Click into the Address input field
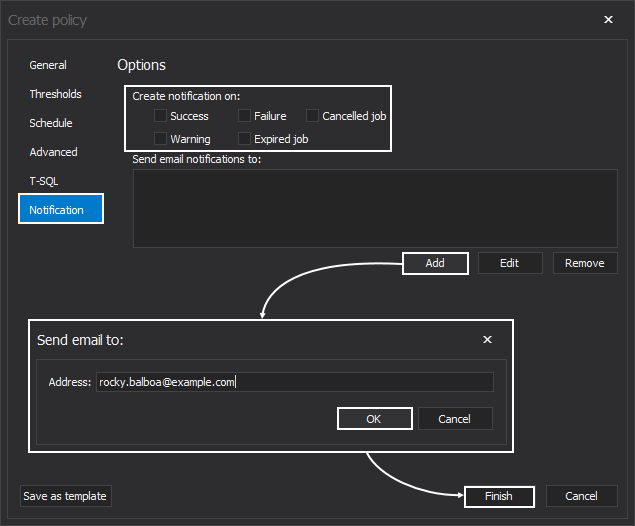The height and width of the screenshot is (526, 635). click(x=295, y=382)
